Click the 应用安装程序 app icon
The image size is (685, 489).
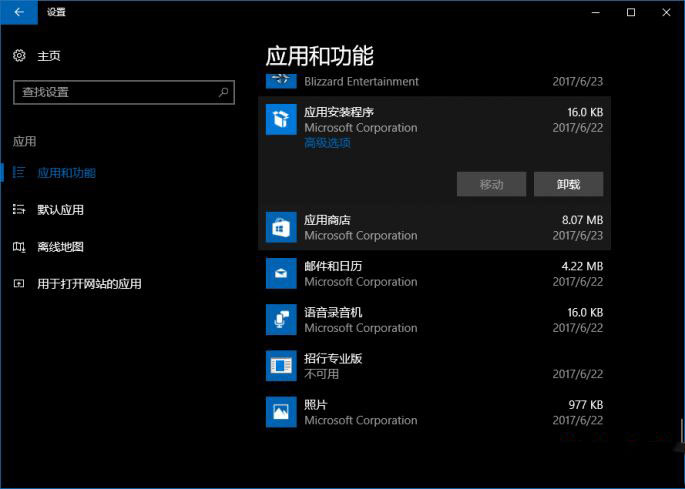(281, 119)
